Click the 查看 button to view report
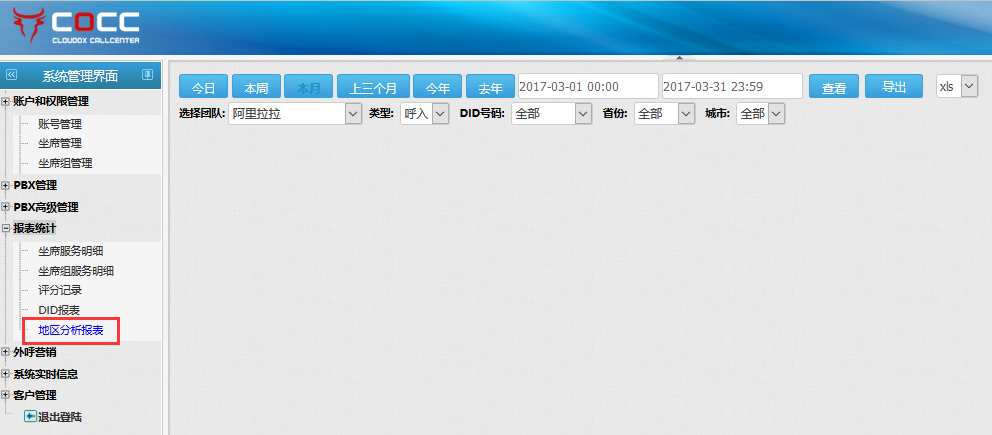This screenshot has height=435, width=992. 834,87
